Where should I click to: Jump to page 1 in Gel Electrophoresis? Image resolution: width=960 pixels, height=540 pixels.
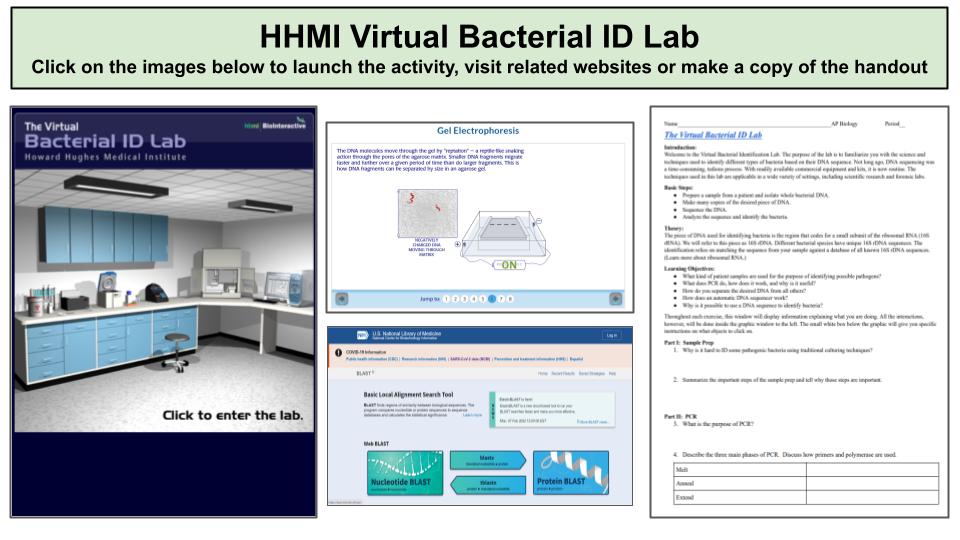pos(446,299)
